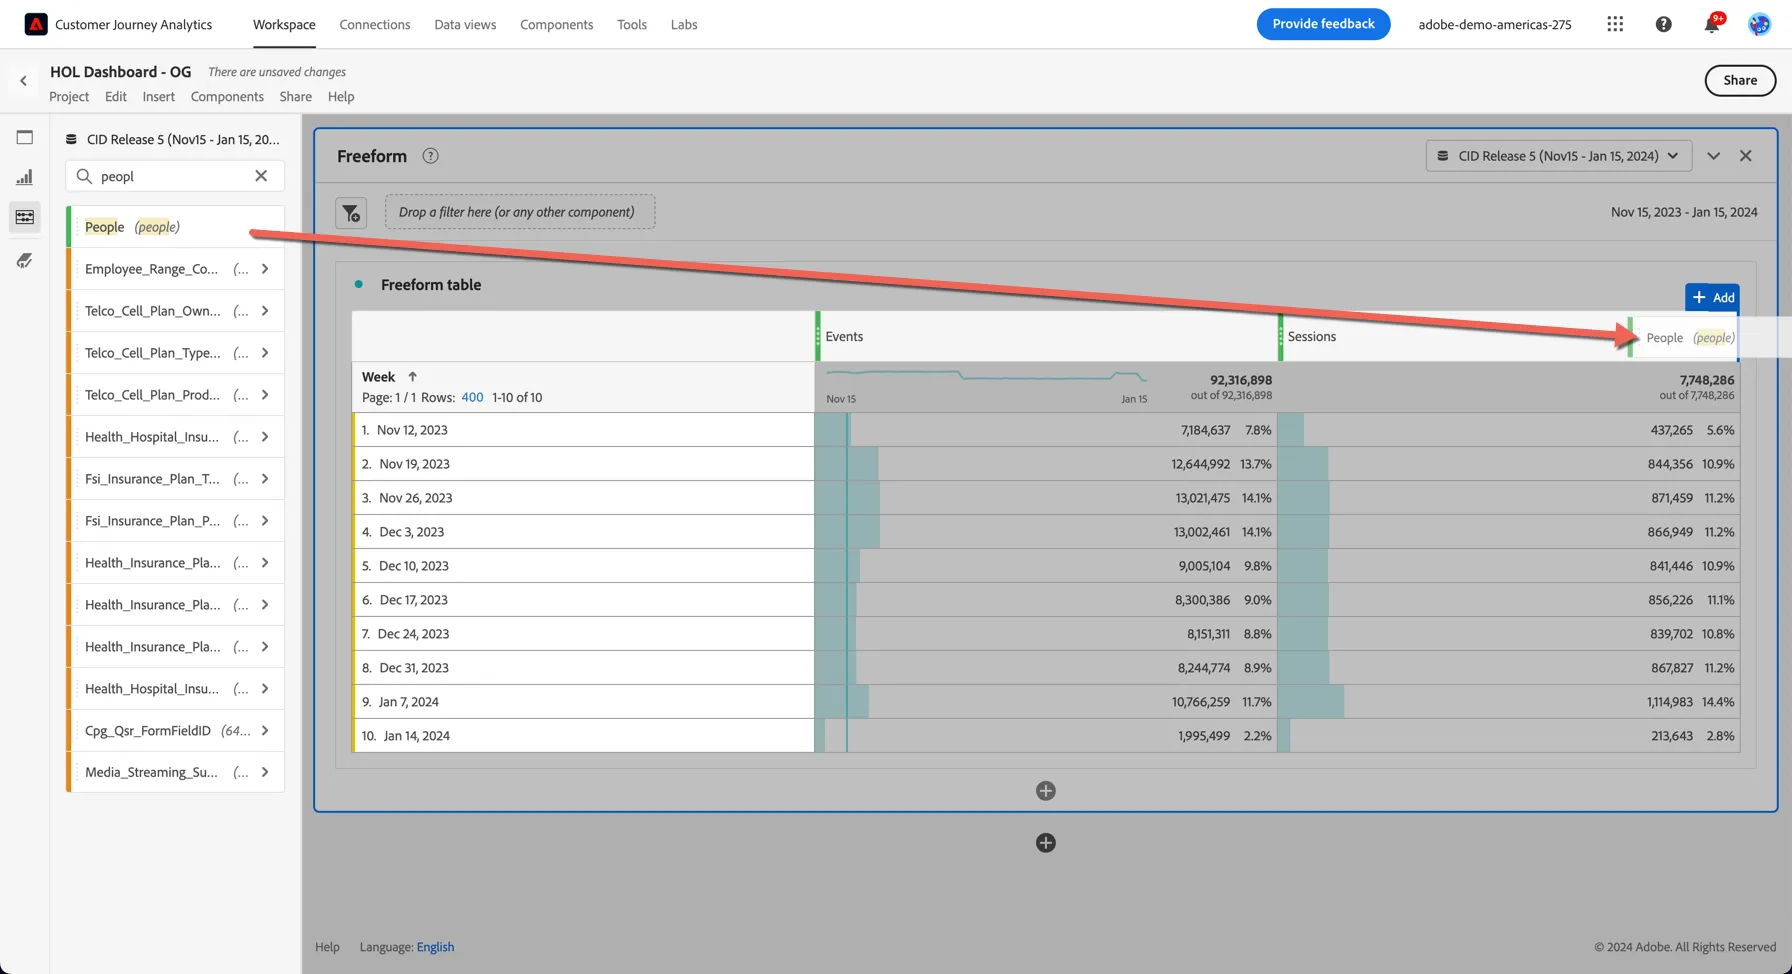Click the Adobe logo icon

tap(36, 24)
